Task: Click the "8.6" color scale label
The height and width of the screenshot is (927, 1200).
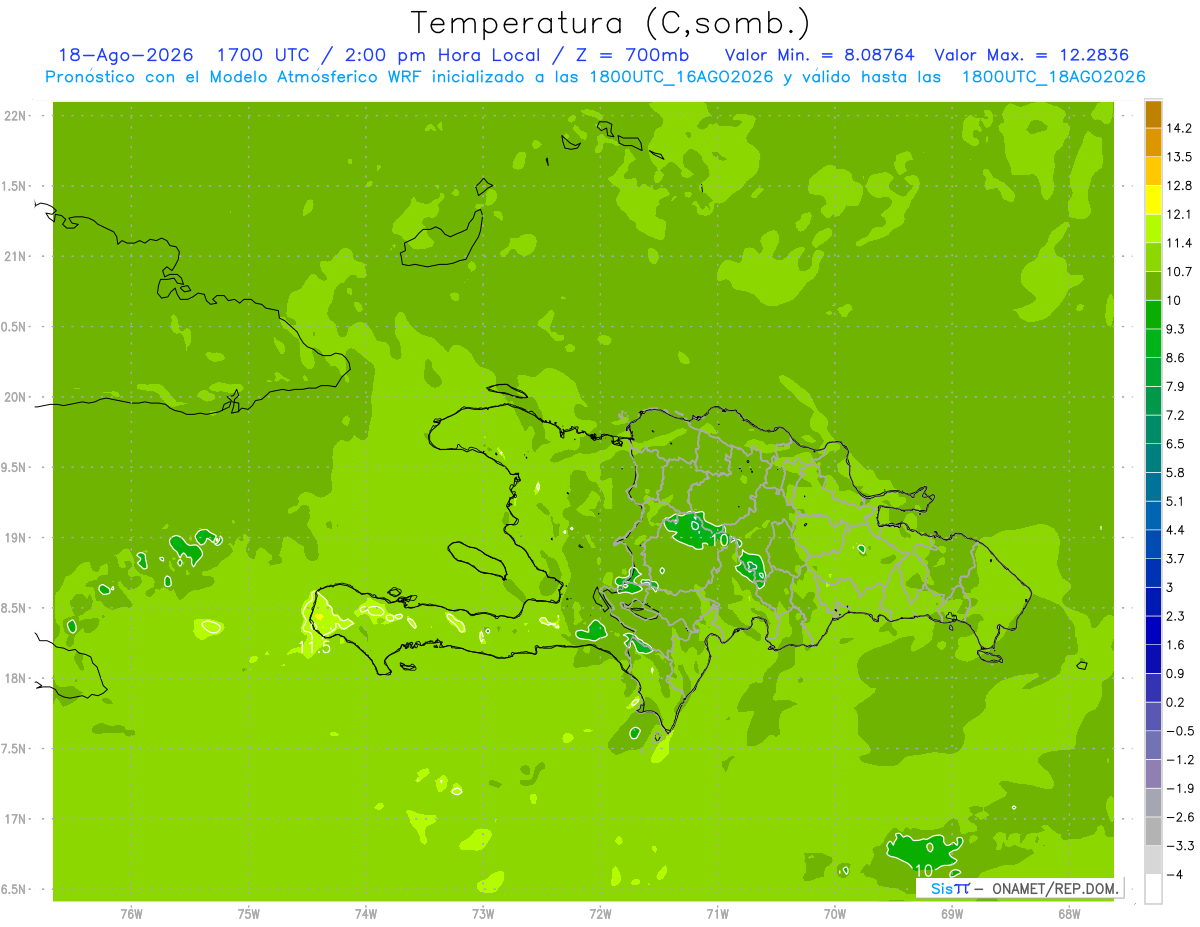Action: point(1176,358)
